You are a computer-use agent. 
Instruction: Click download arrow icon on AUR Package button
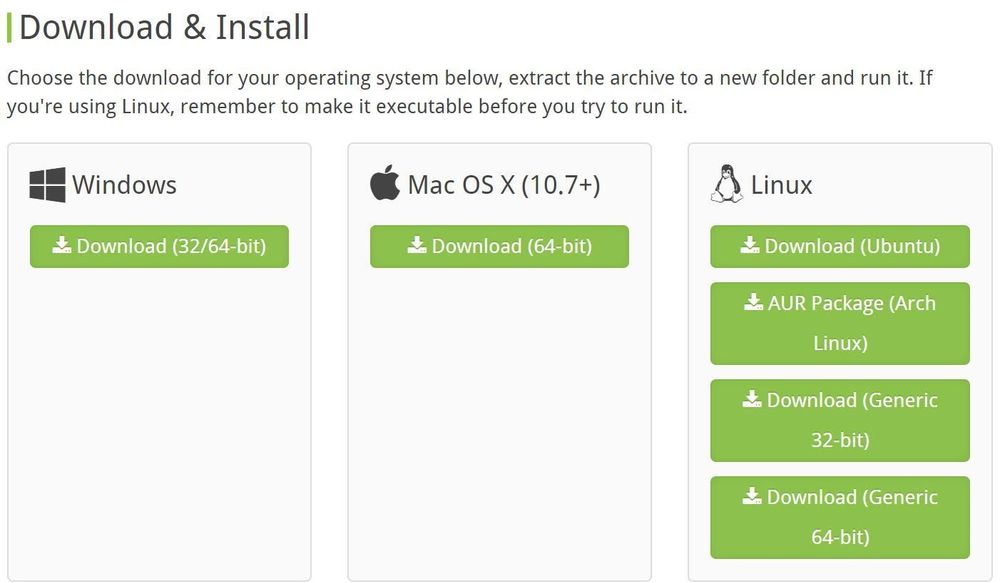[x=754, y=302]
